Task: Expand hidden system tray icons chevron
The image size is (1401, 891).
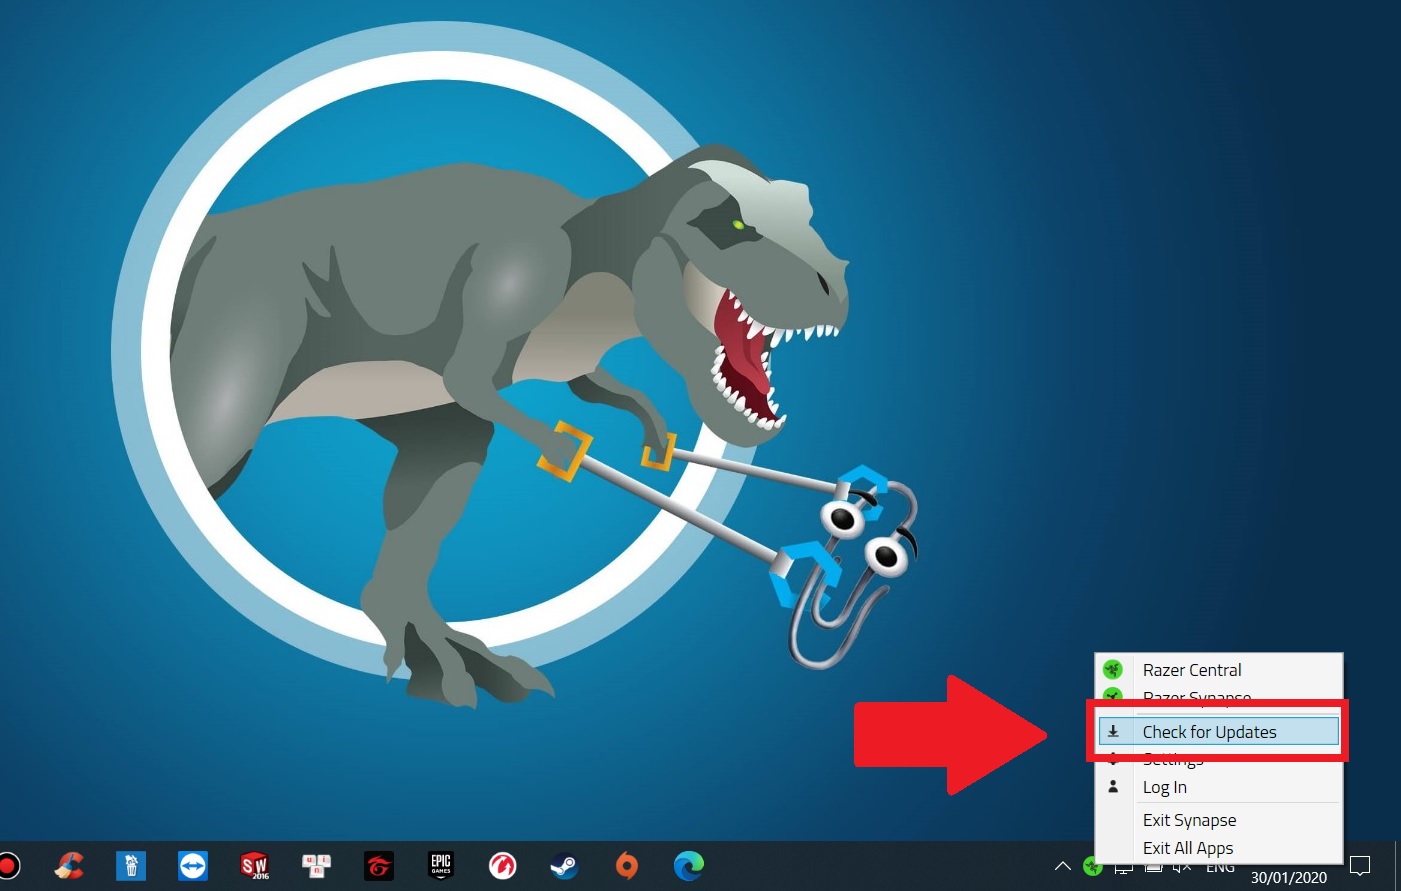Action: click(x=1063, y=866)
